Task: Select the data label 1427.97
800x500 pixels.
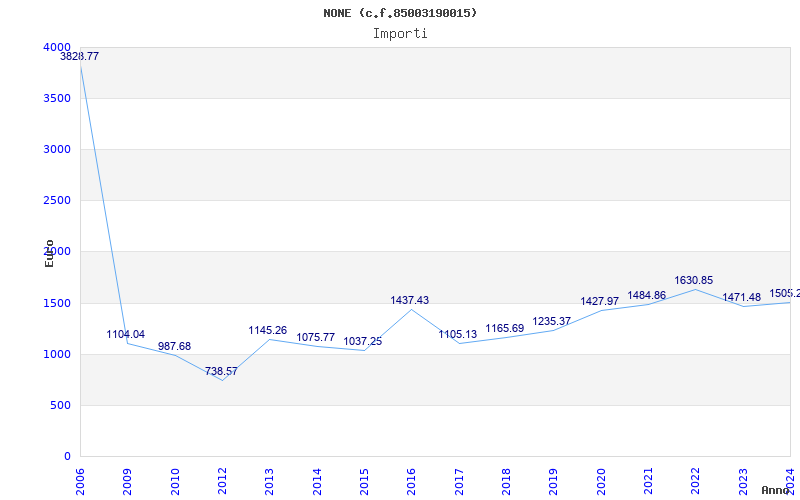Action: tap(599, 302)
